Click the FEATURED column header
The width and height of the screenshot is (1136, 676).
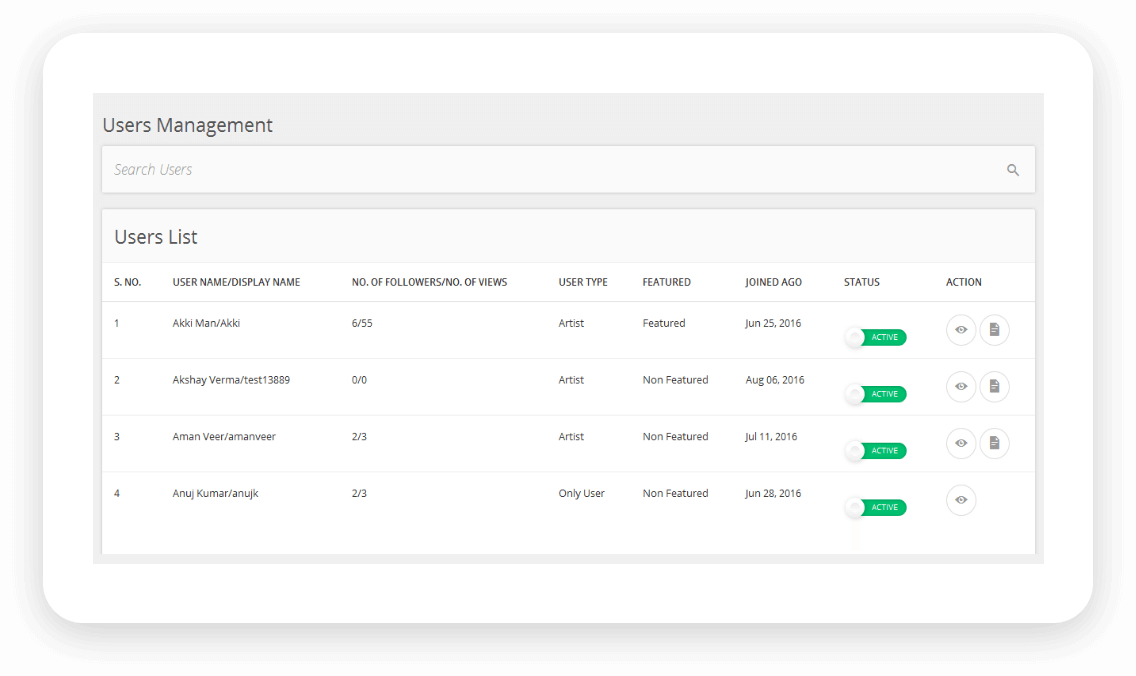pos(666,282)
